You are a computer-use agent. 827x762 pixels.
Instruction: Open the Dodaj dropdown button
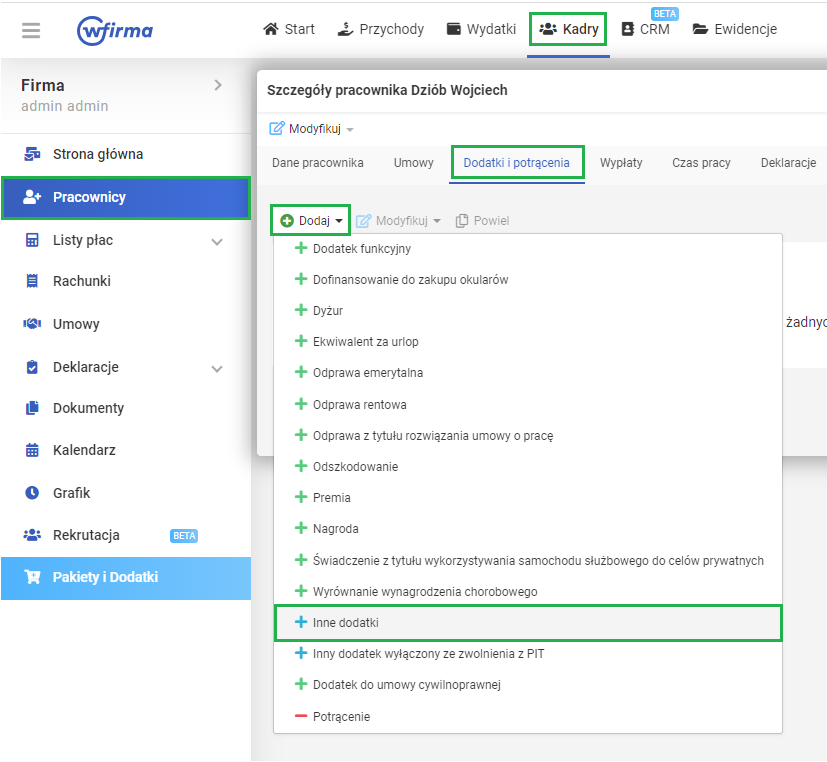click(x=311, y=221)
